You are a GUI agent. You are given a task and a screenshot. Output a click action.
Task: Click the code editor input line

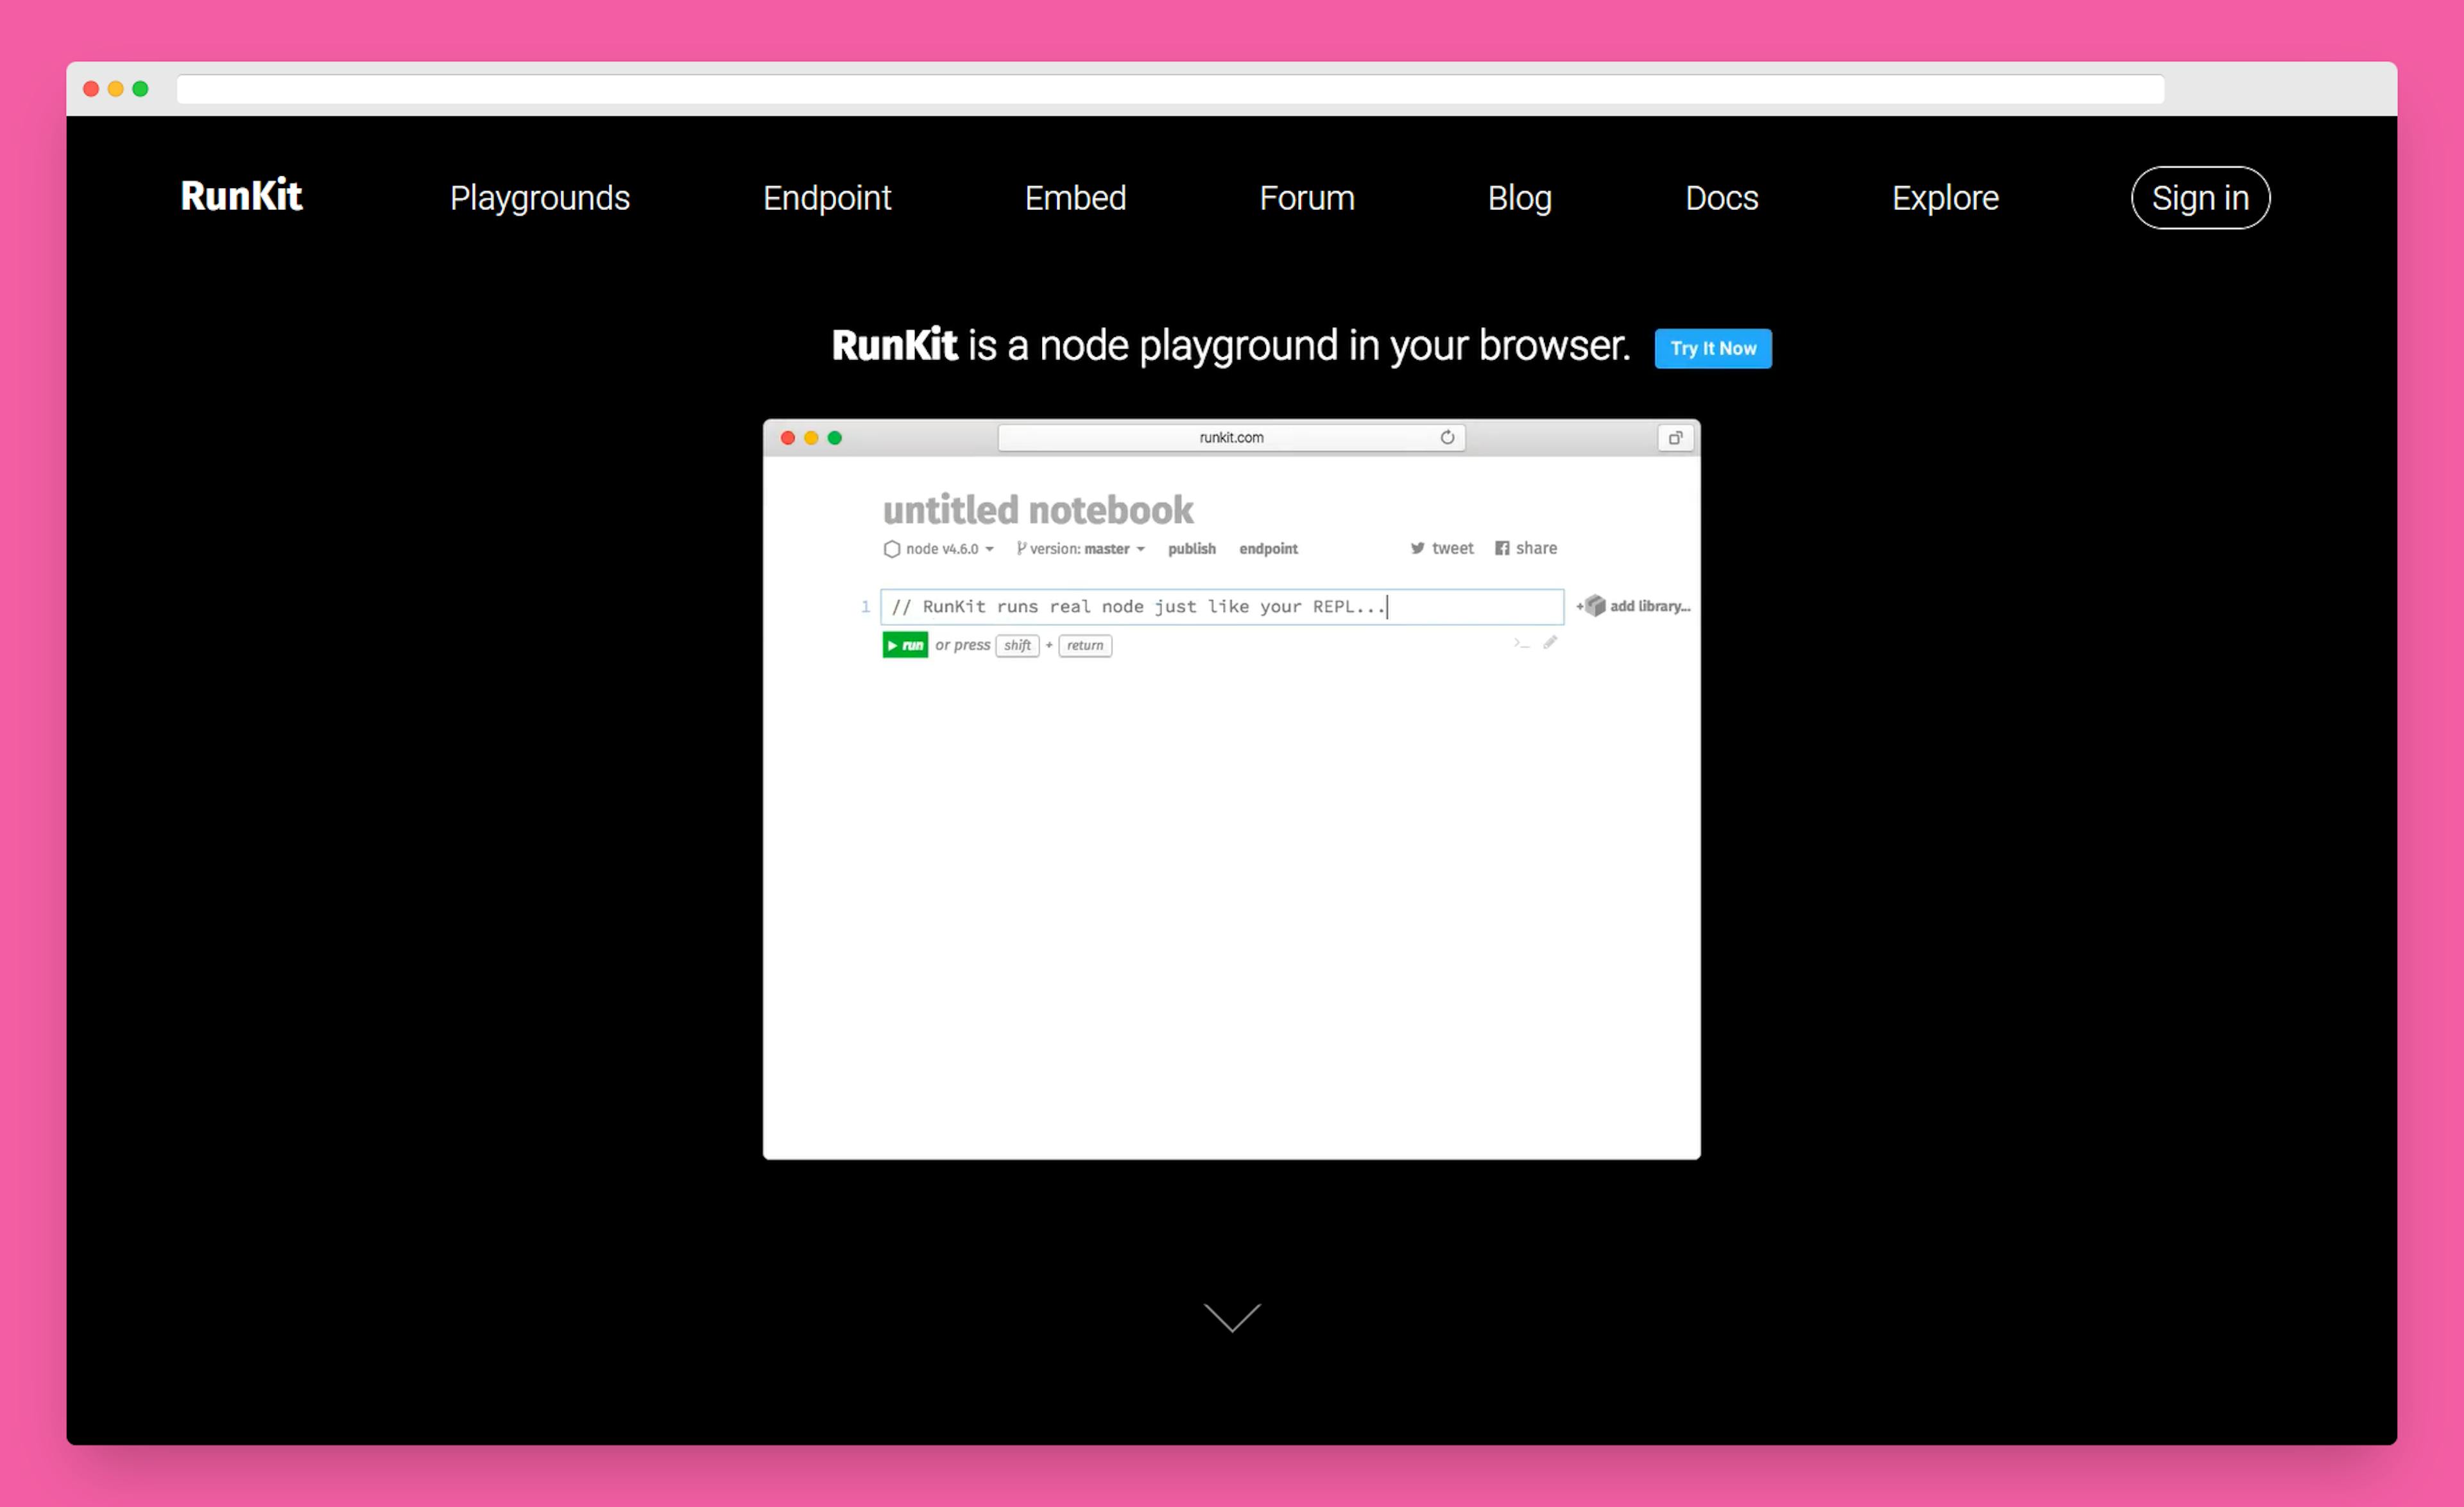[1221, 607]
